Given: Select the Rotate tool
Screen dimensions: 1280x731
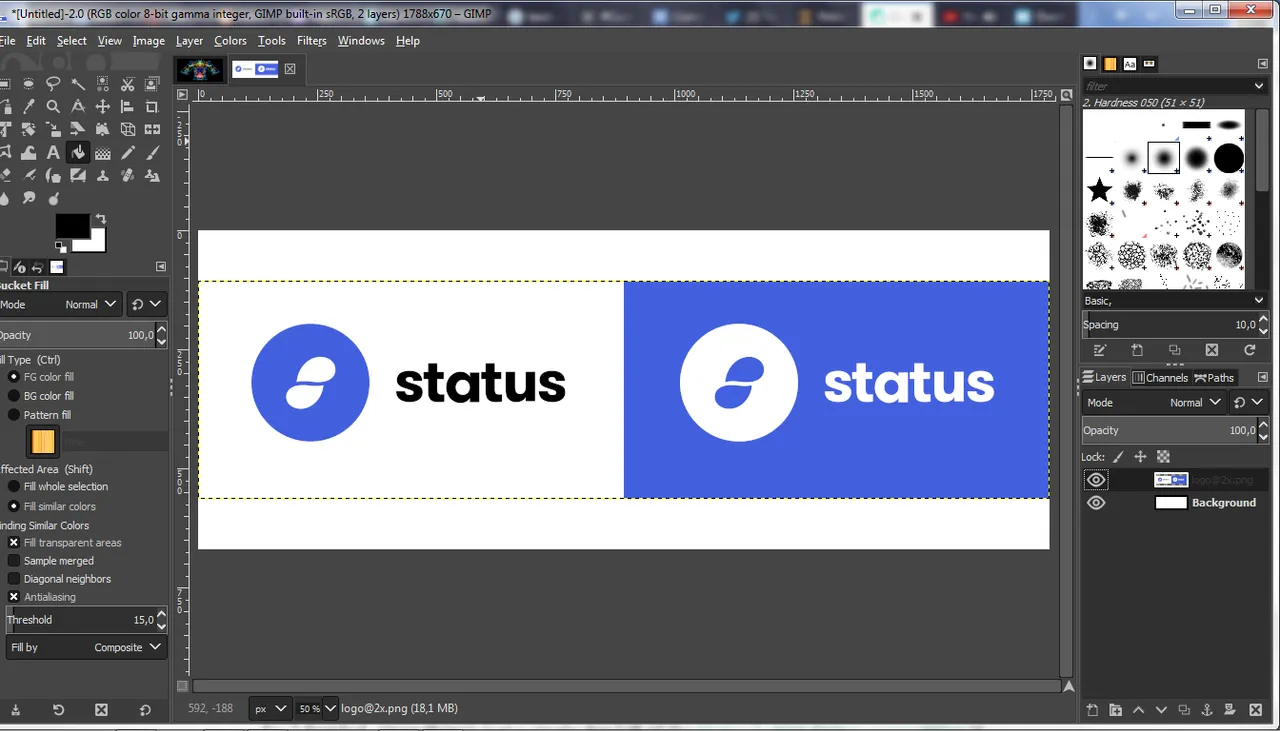Looking at the screenshot, I should click(28, 129).
